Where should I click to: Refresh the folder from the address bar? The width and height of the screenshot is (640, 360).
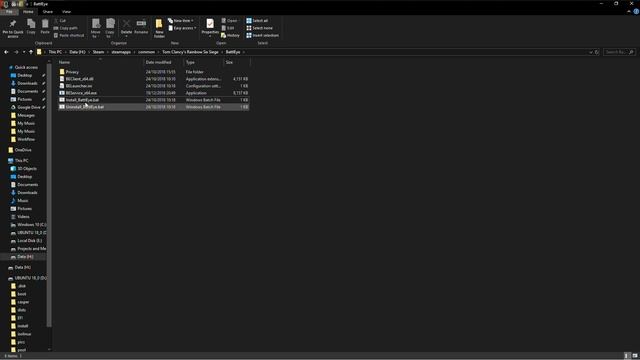(597, 52)
